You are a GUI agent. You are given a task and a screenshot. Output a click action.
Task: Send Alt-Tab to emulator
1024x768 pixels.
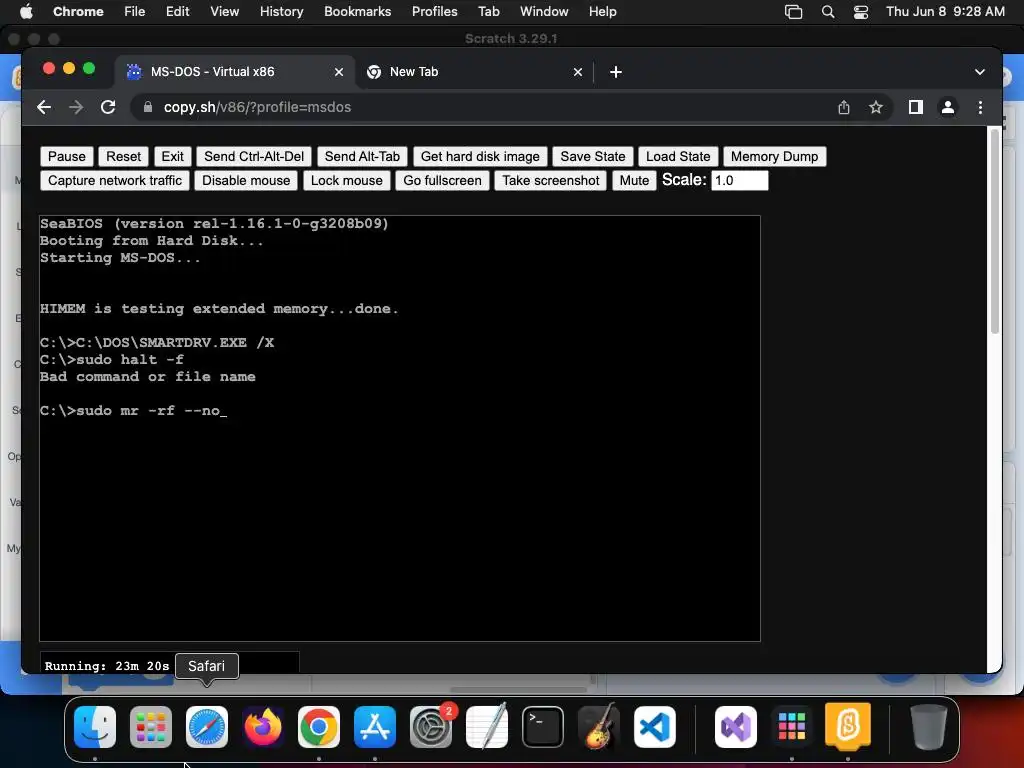[x=362, y=156]
